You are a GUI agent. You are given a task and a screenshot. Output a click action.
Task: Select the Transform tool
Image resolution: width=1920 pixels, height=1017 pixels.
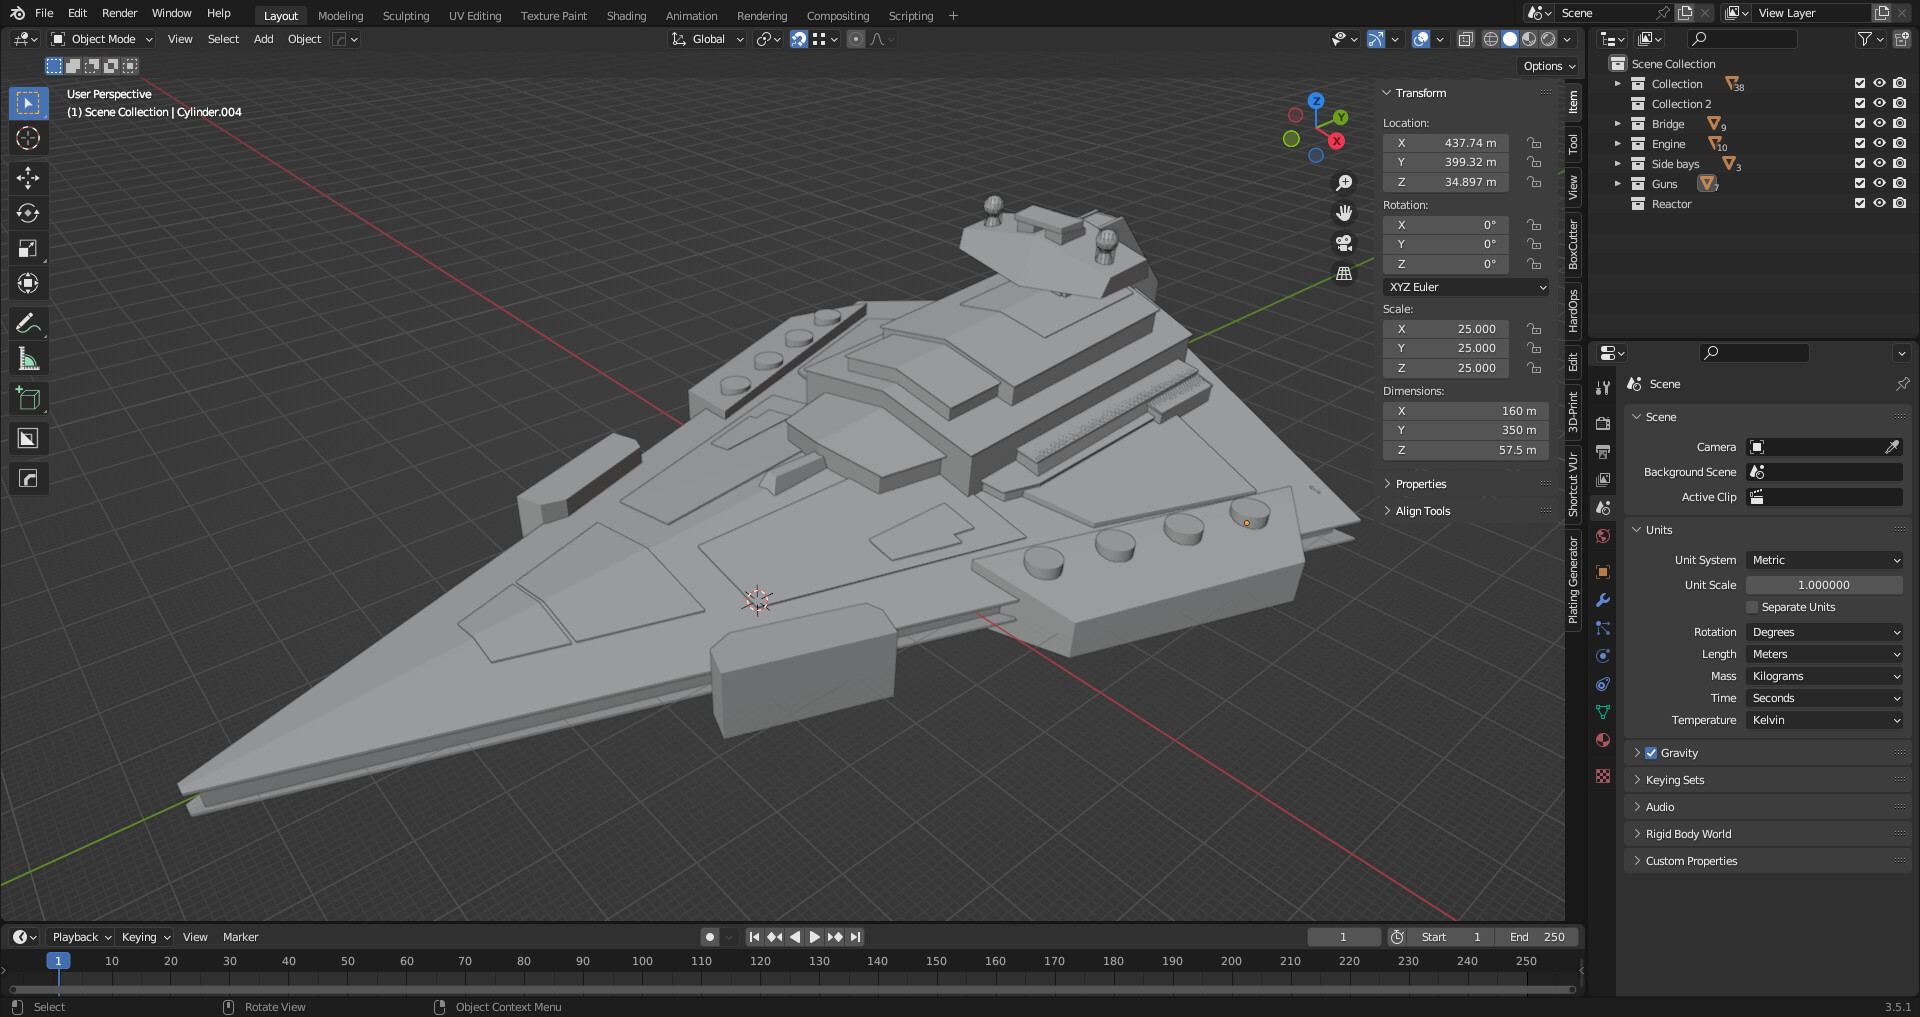28,283
